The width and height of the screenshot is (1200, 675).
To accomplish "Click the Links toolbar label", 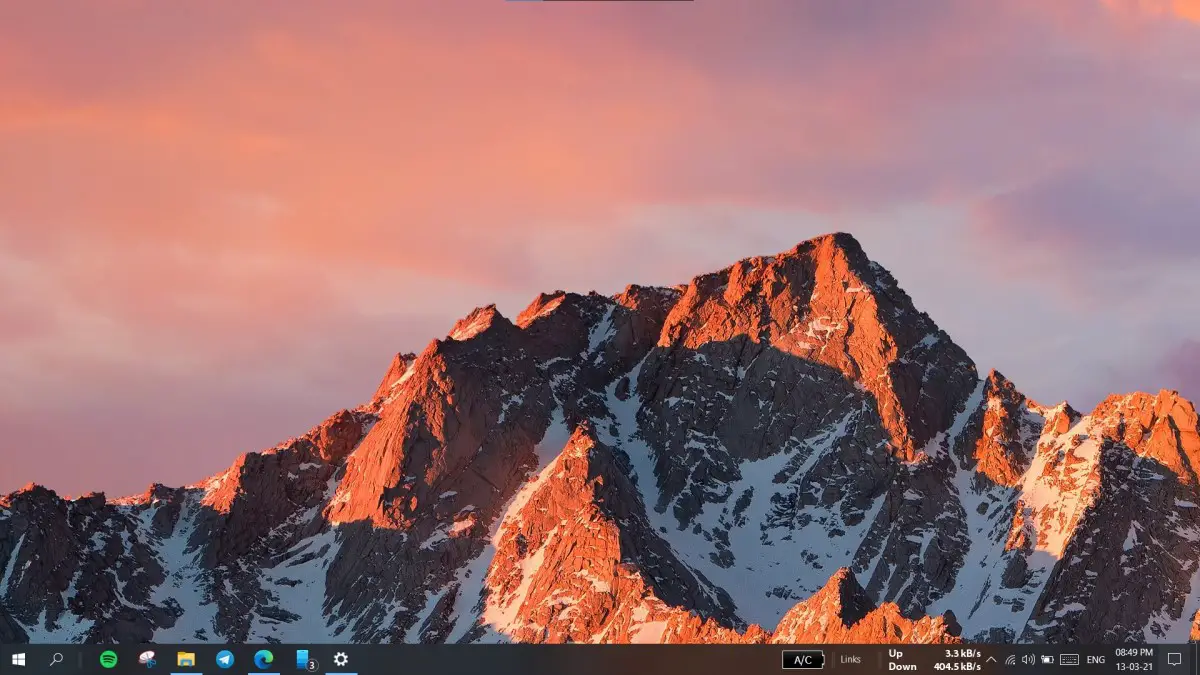I will coord(850,659).
